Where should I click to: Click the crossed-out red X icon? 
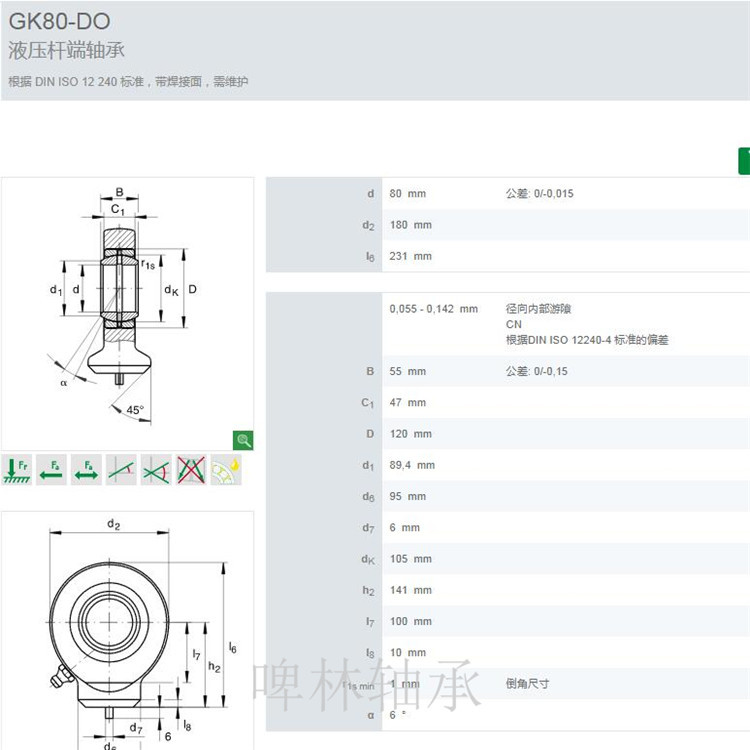click(191, 470)
